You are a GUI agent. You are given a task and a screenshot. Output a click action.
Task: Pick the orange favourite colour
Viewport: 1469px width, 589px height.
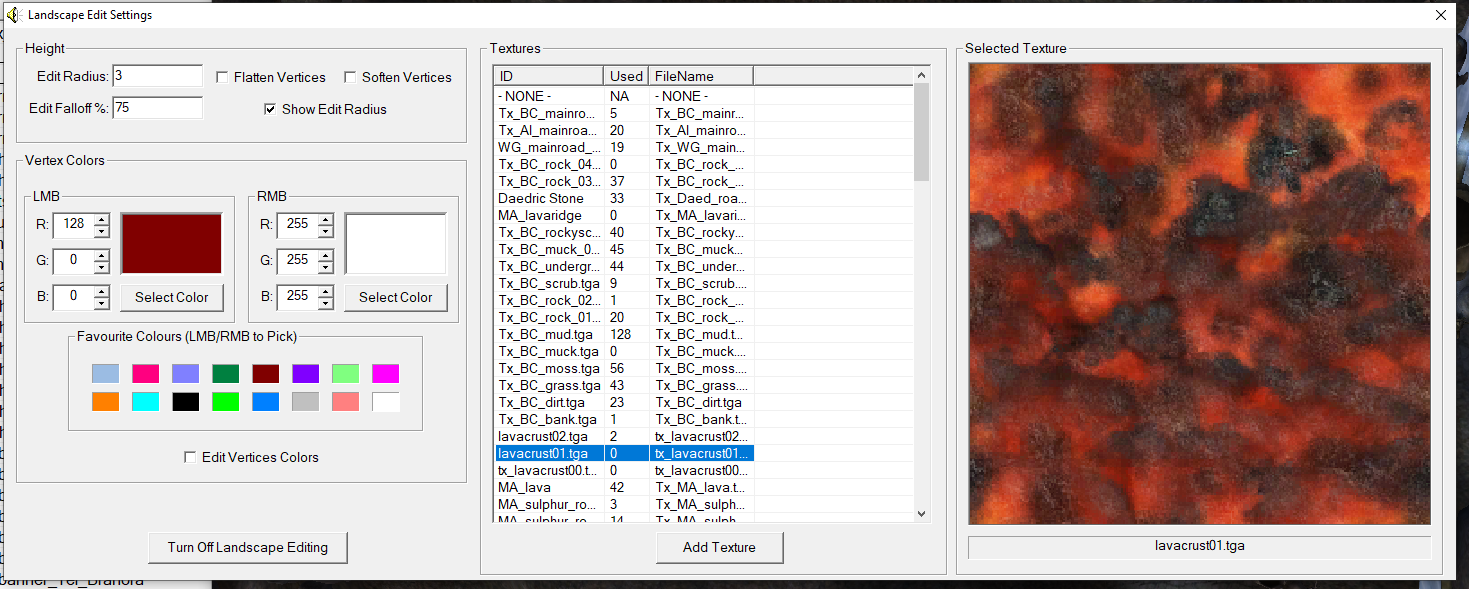(105, 402)
